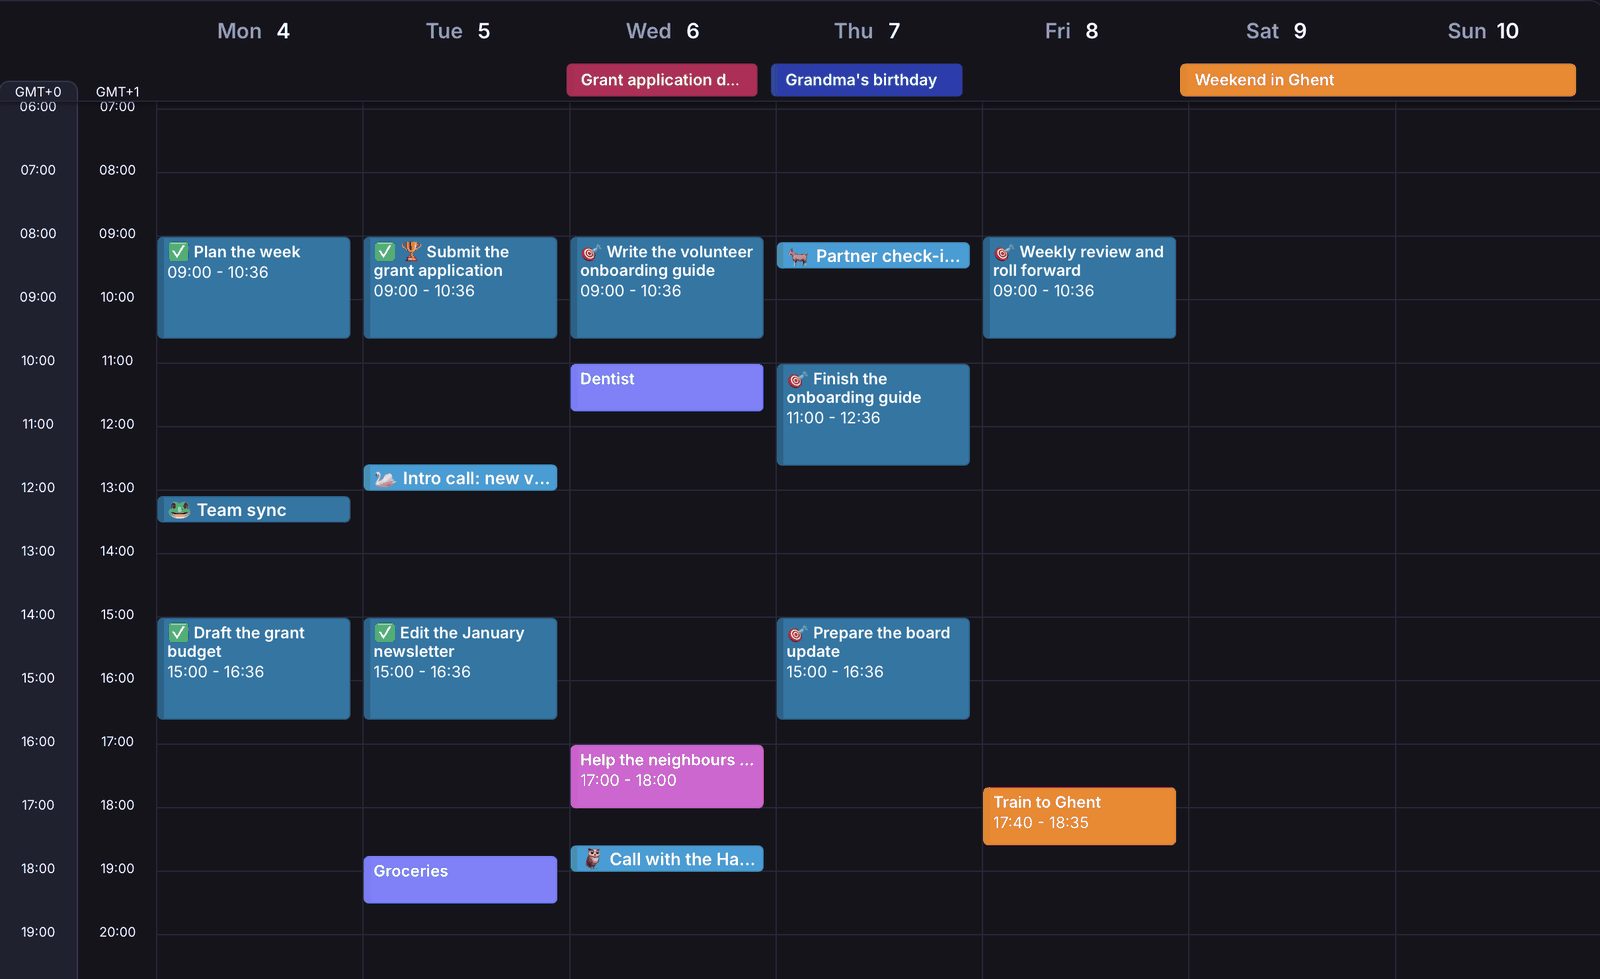The image size is (1600, 979).
Task: Click owl icon on Call with the Ha... event
Action: click(x=593, y=859)
